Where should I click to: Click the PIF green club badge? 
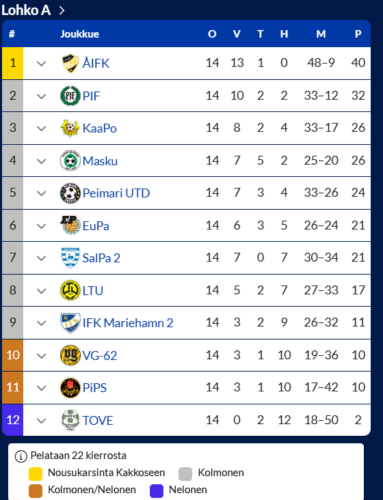click(70, 96)
